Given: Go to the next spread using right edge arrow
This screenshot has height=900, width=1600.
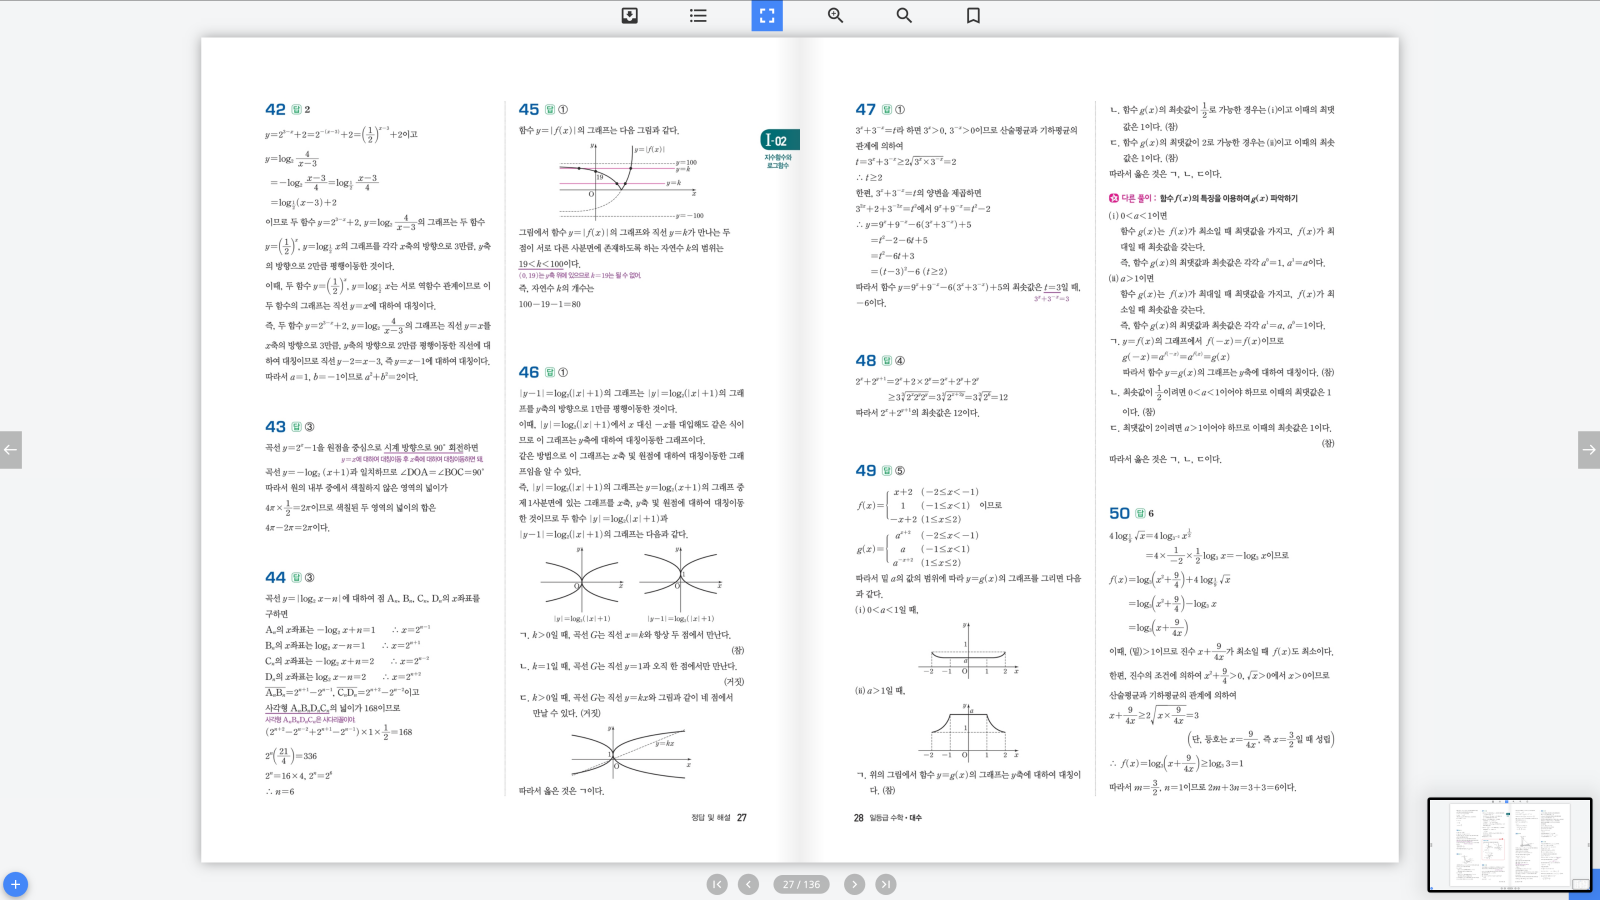Looking at the screenshot, I should pyautogui.click(x=1588, y=450).
